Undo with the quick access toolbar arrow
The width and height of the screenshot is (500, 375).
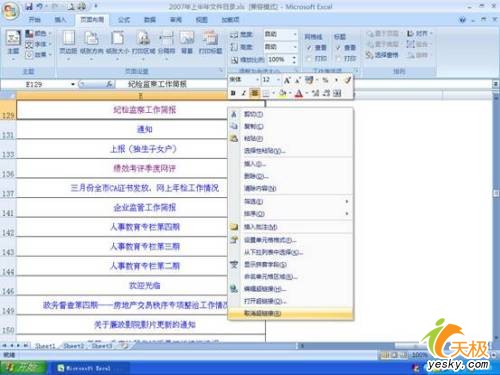pos(39,6)
